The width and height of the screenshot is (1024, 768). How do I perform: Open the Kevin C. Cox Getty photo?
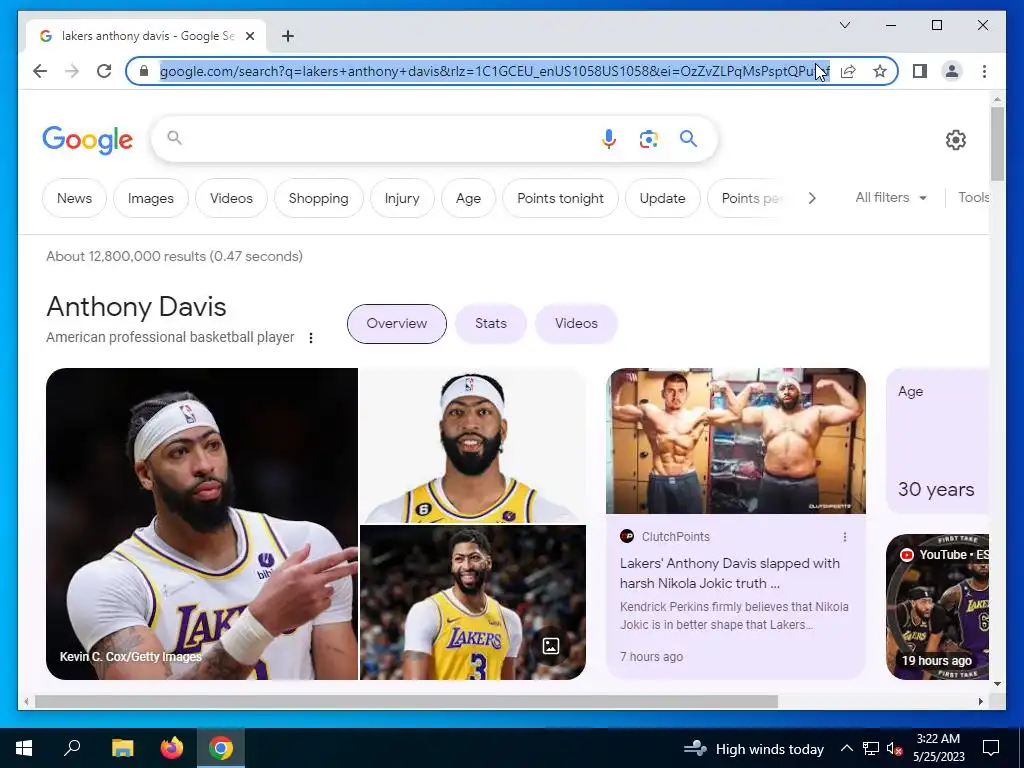202,524
